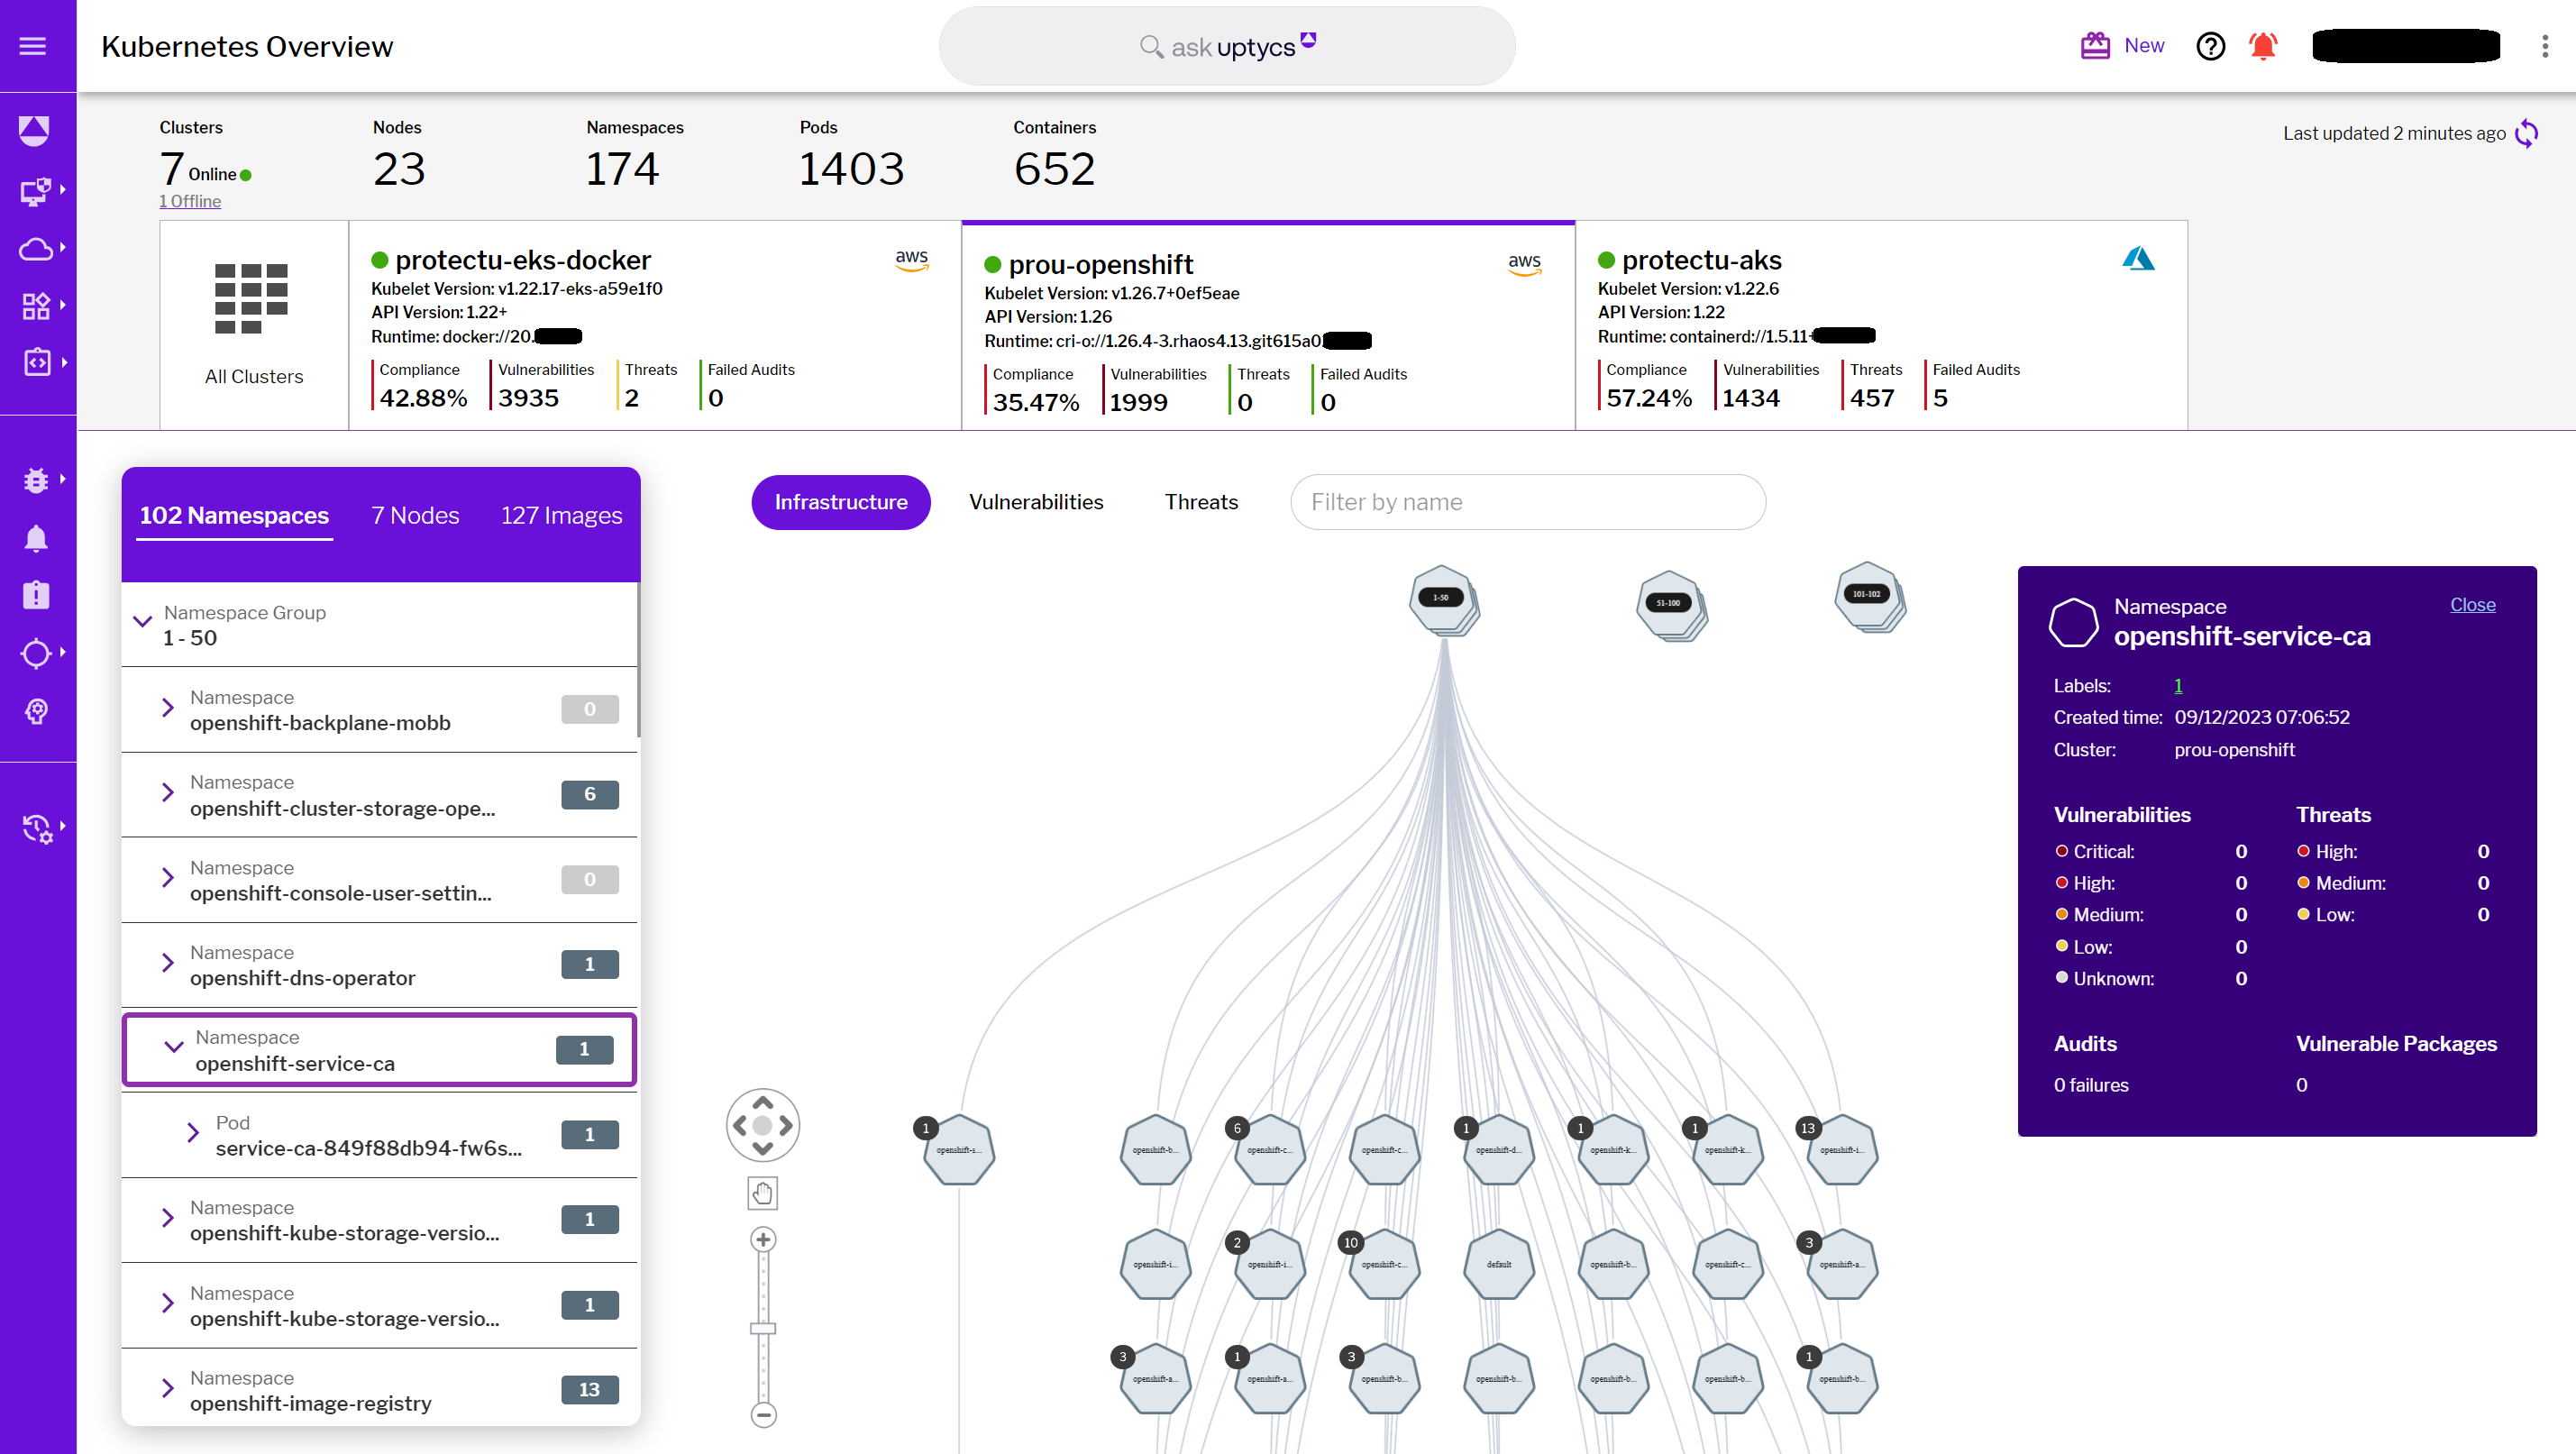This screenshot has width=2576, height=1454.
Task: Switch to the Vulnerabilities view tab
Action: (1036, 502)
